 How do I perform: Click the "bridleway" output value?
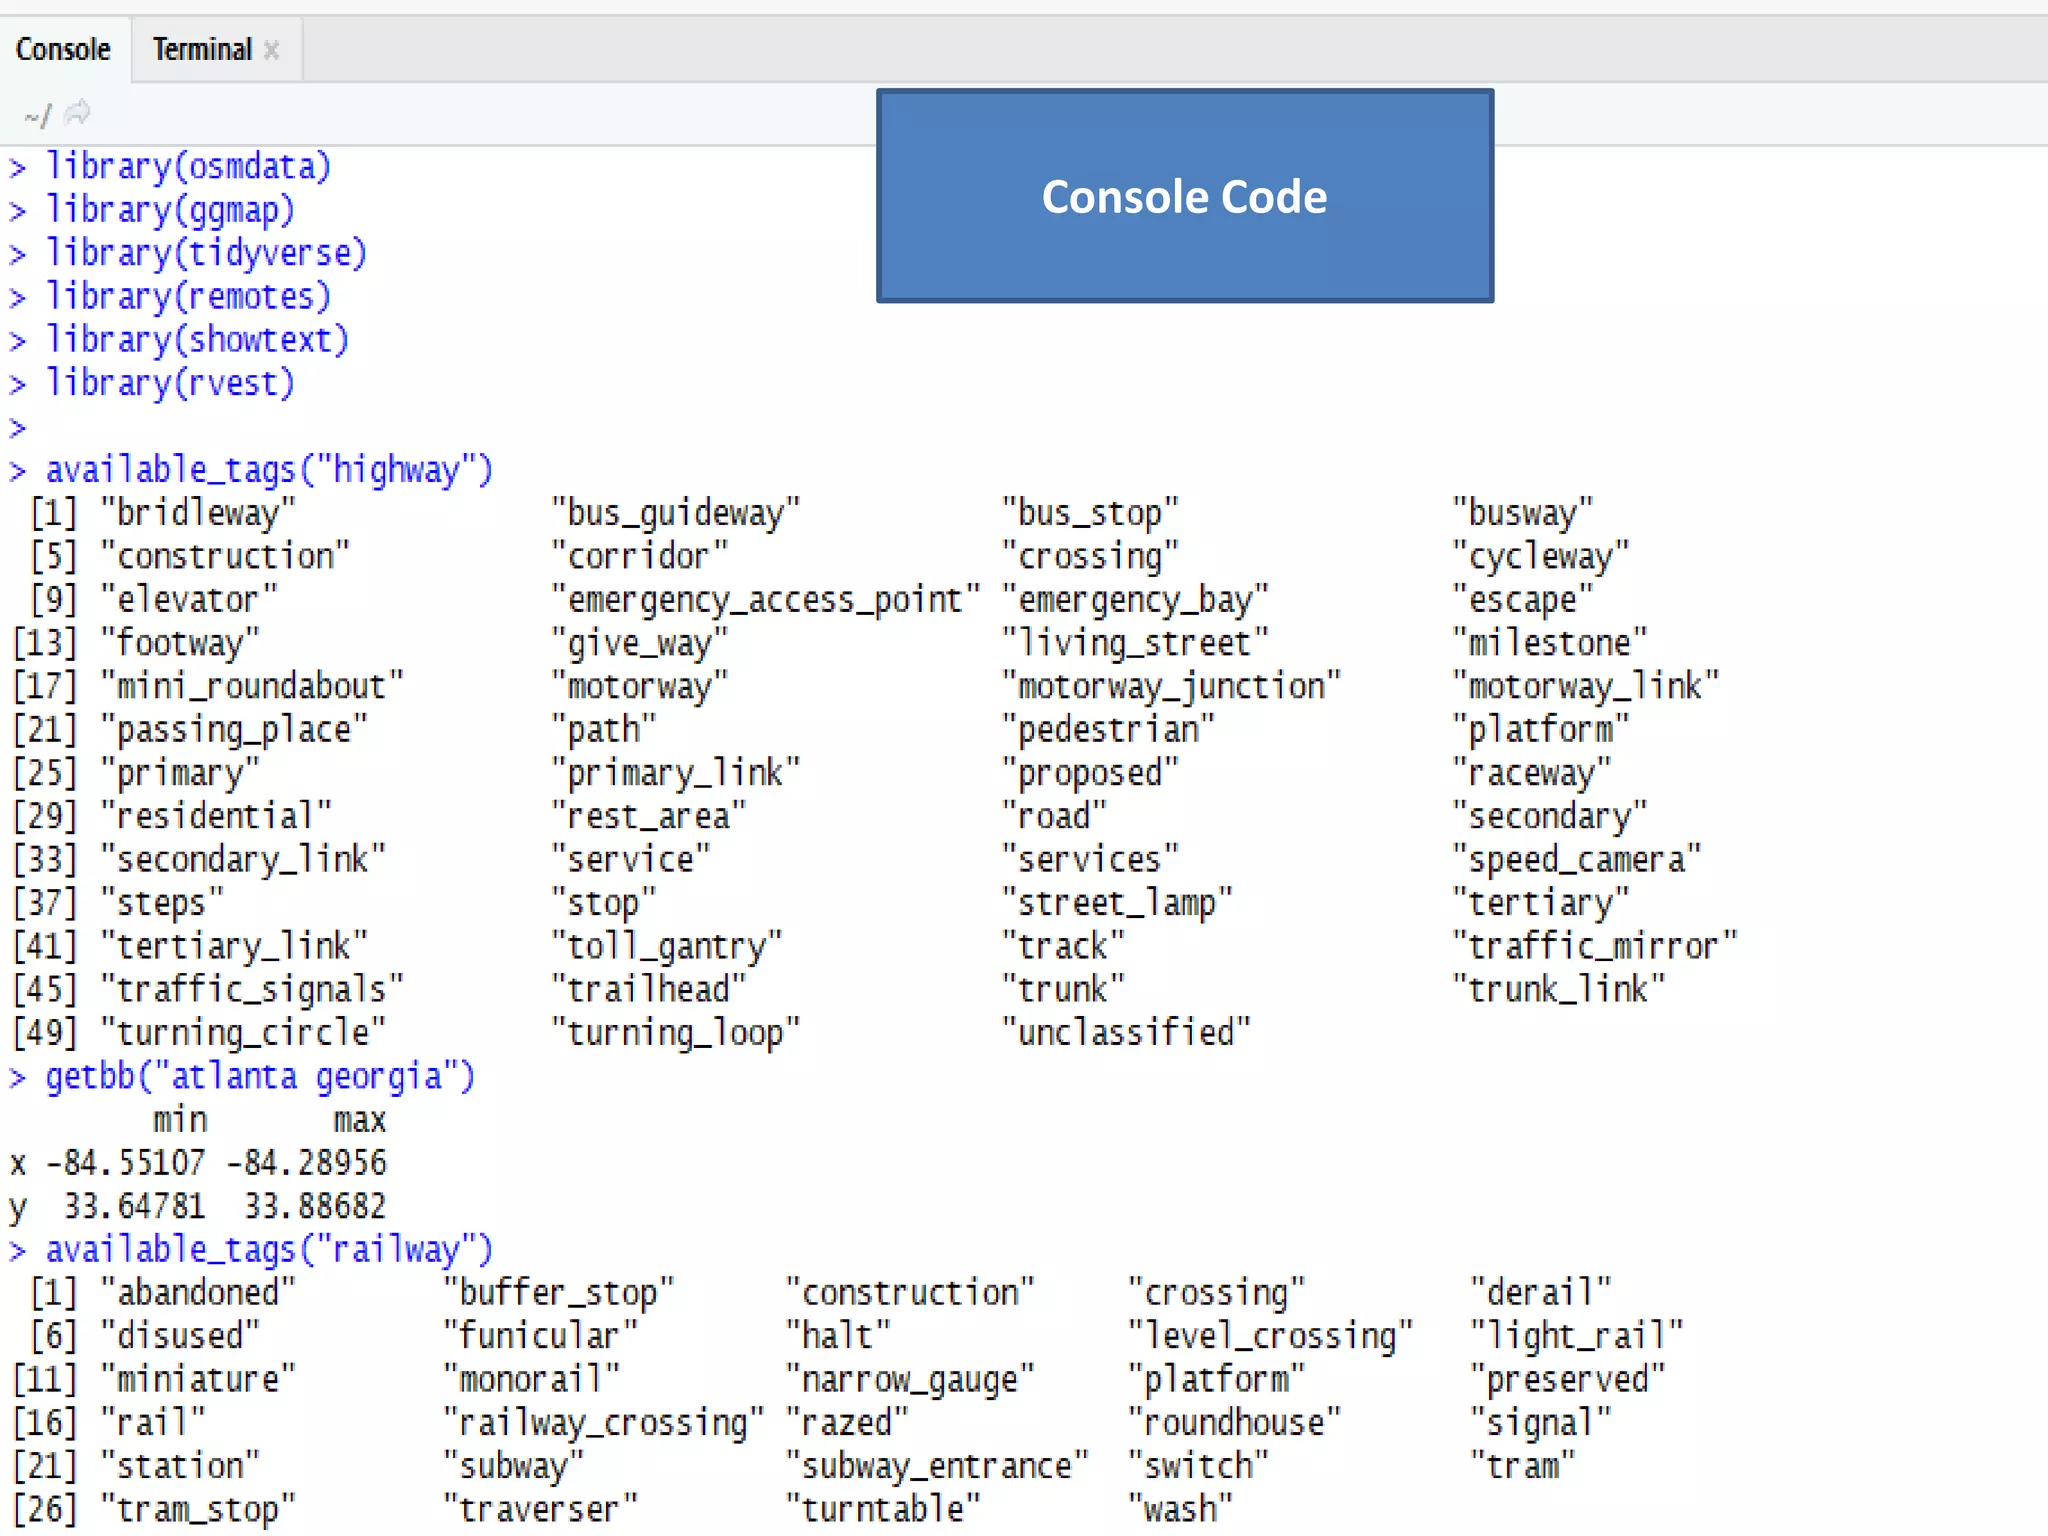click(198, 513)
